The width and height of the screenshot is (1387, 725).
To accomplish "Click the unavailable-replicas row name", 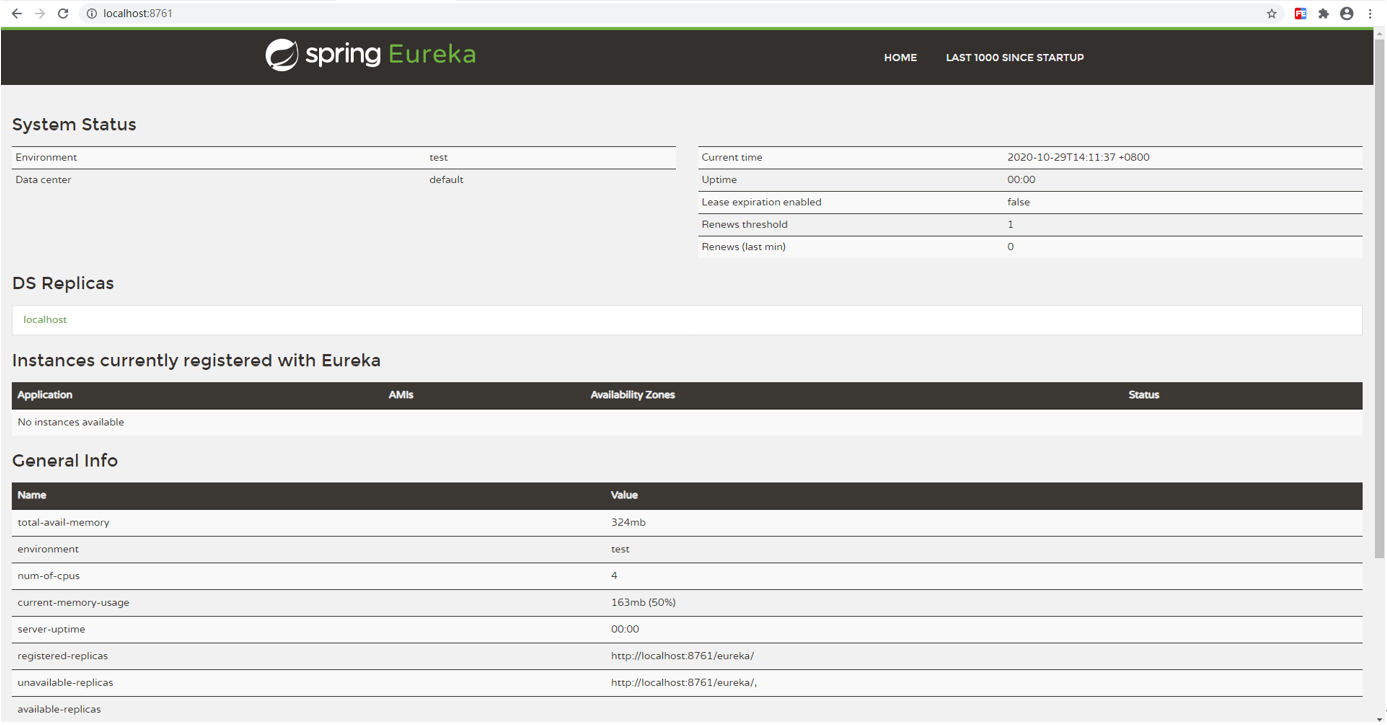I will (65, 683).
